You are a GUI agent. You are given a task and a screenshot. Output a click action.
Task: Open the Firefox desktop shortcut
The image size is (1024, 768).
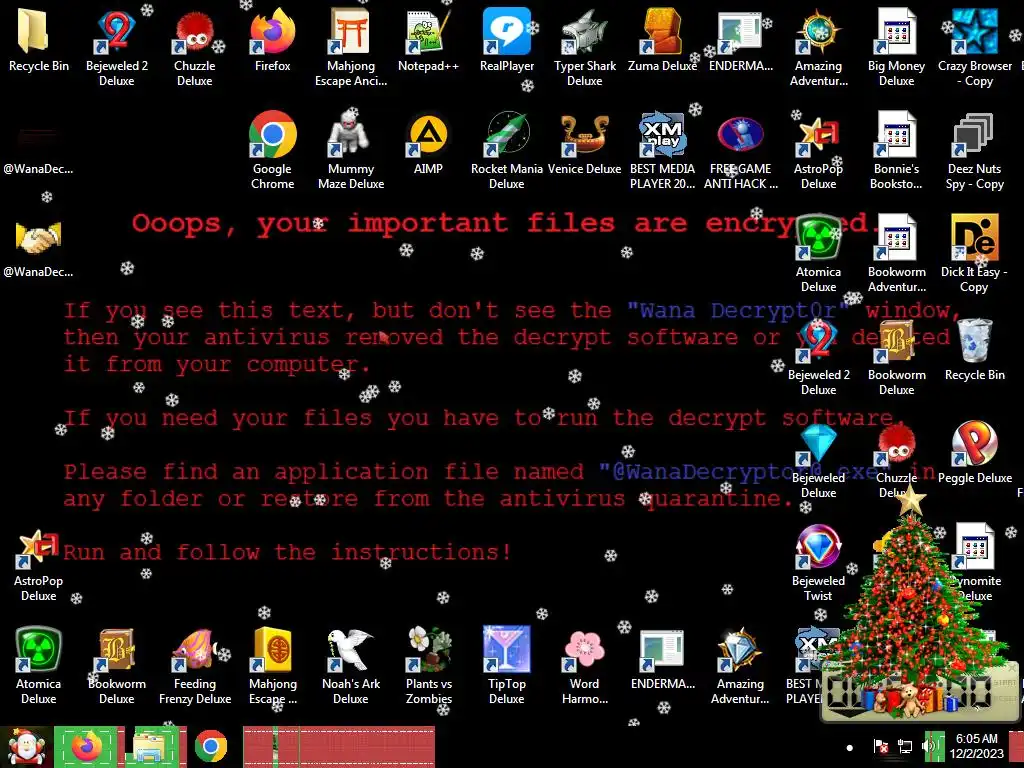tap(272, 40)
